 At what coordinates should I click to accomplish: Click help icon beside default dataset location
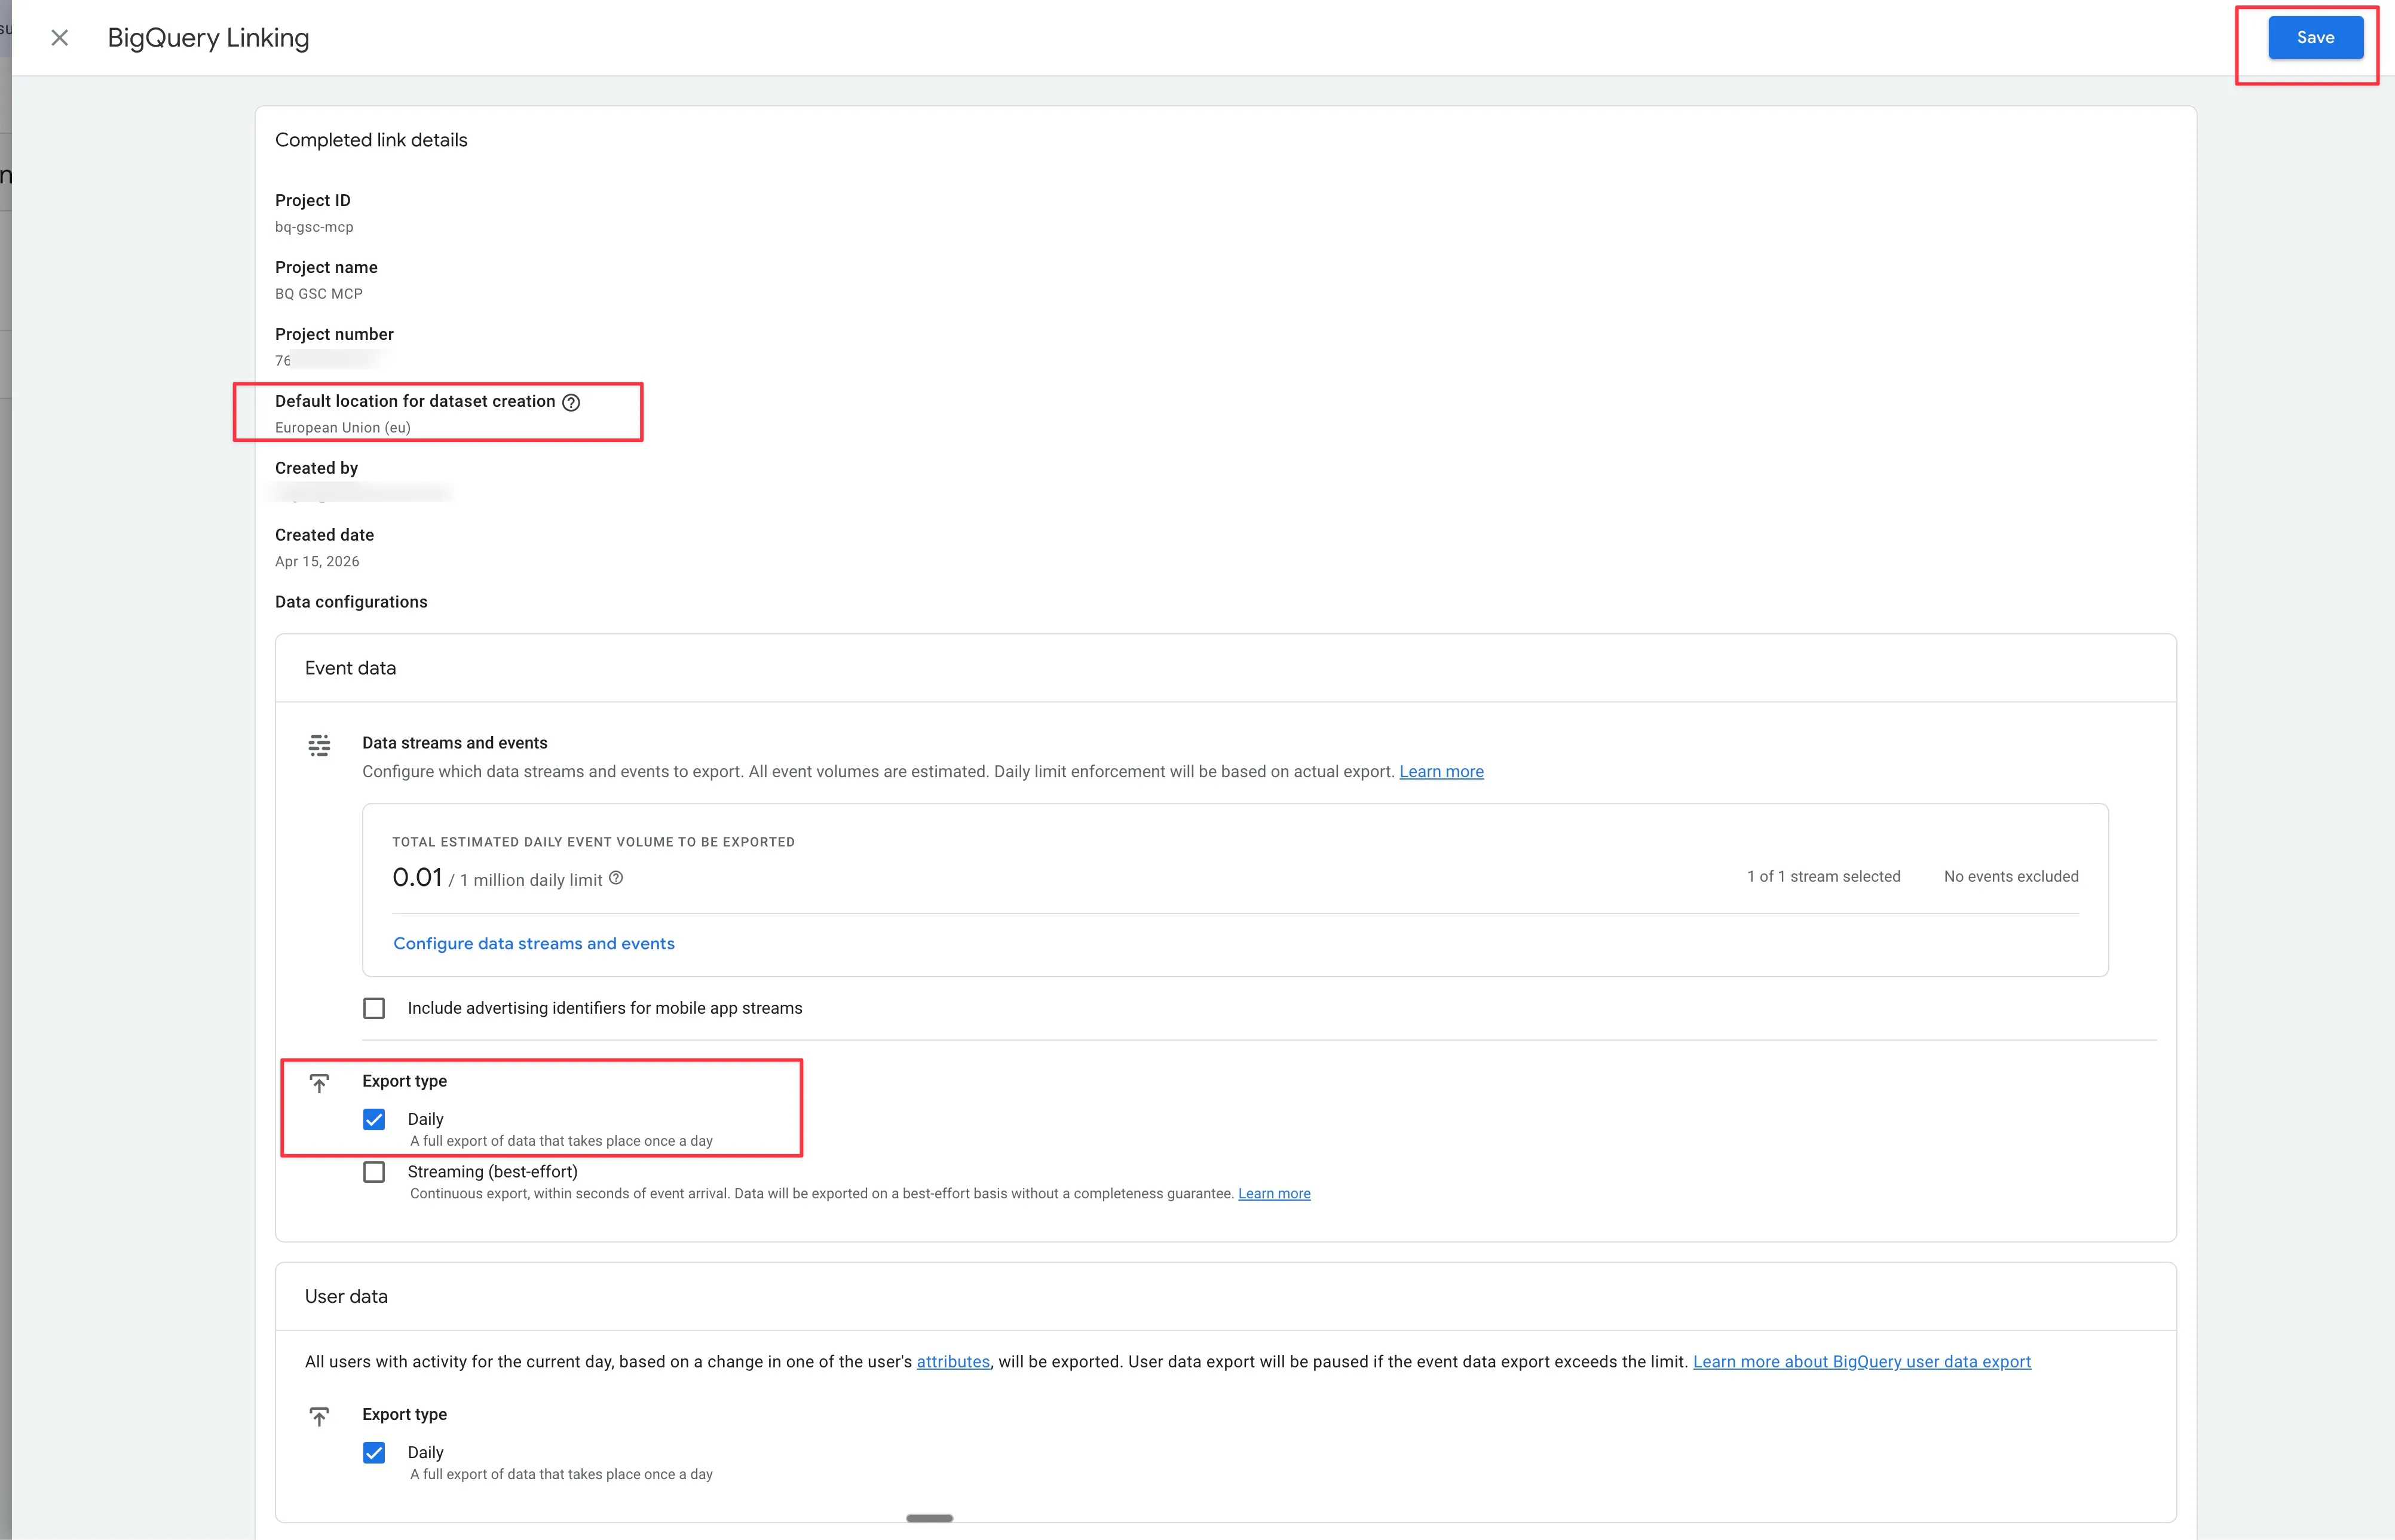(x=571, y=402)
